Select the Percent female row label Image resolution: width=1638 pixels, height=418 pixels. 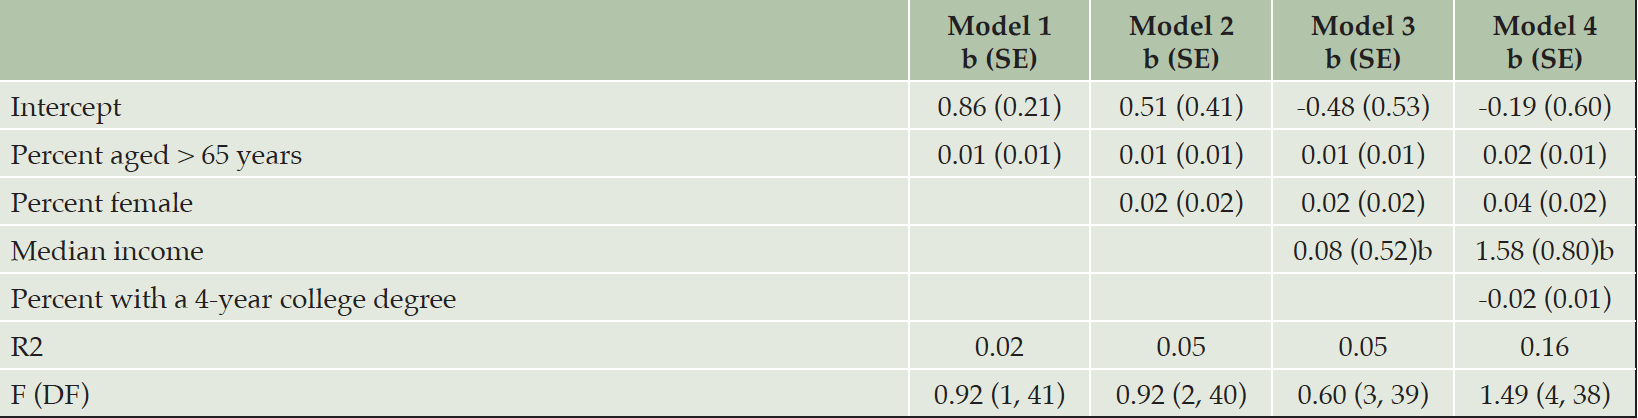click(102, 203)
